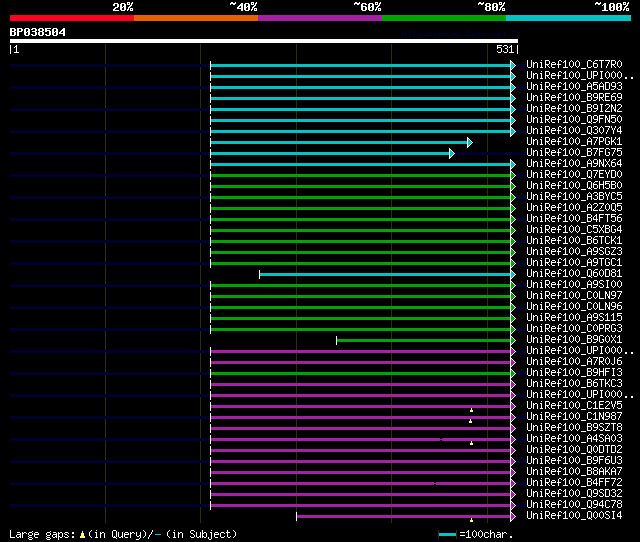This screenshot has height=542, width=640.
Task: Select the UniRef100_A9SGZ3 label
Action: click(x=574, y=252)
